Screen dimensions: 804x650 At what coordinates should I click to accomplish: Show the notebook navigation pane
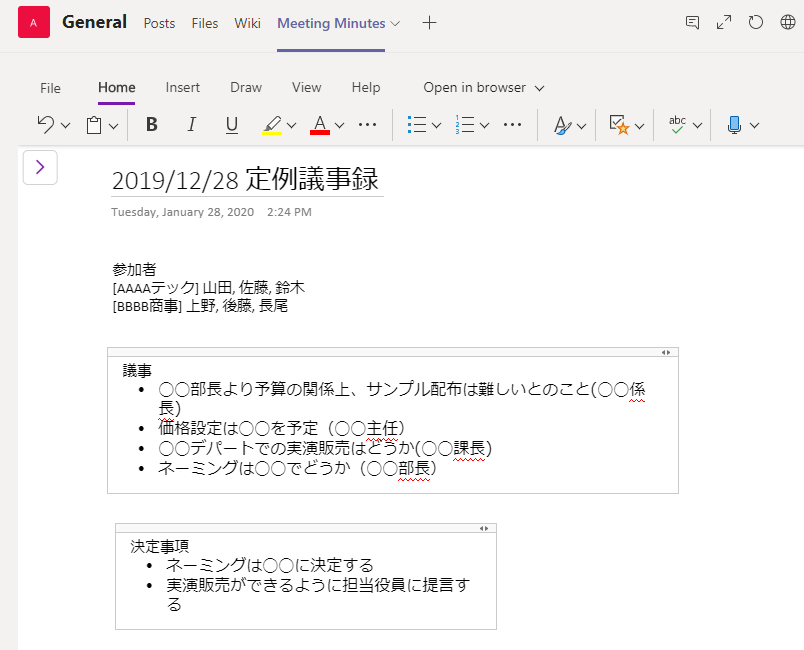tap(40, 167)
